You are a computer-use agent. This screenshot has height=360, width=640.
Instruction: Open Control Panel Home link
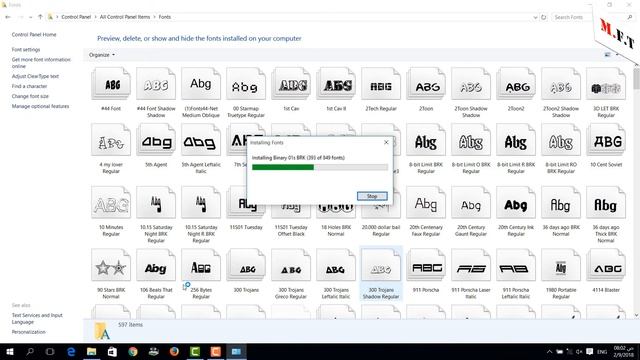click(34, 35)
